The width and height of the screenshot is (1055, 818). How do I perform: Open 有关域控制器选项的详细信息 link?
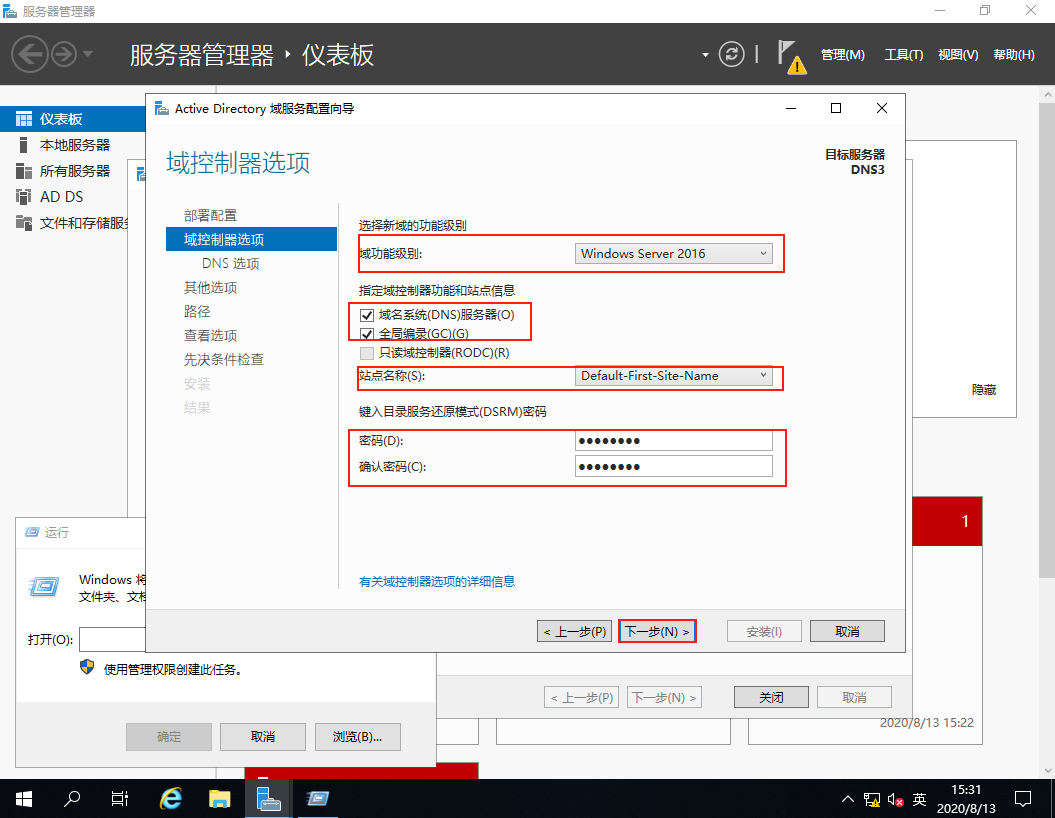[437, 581]
